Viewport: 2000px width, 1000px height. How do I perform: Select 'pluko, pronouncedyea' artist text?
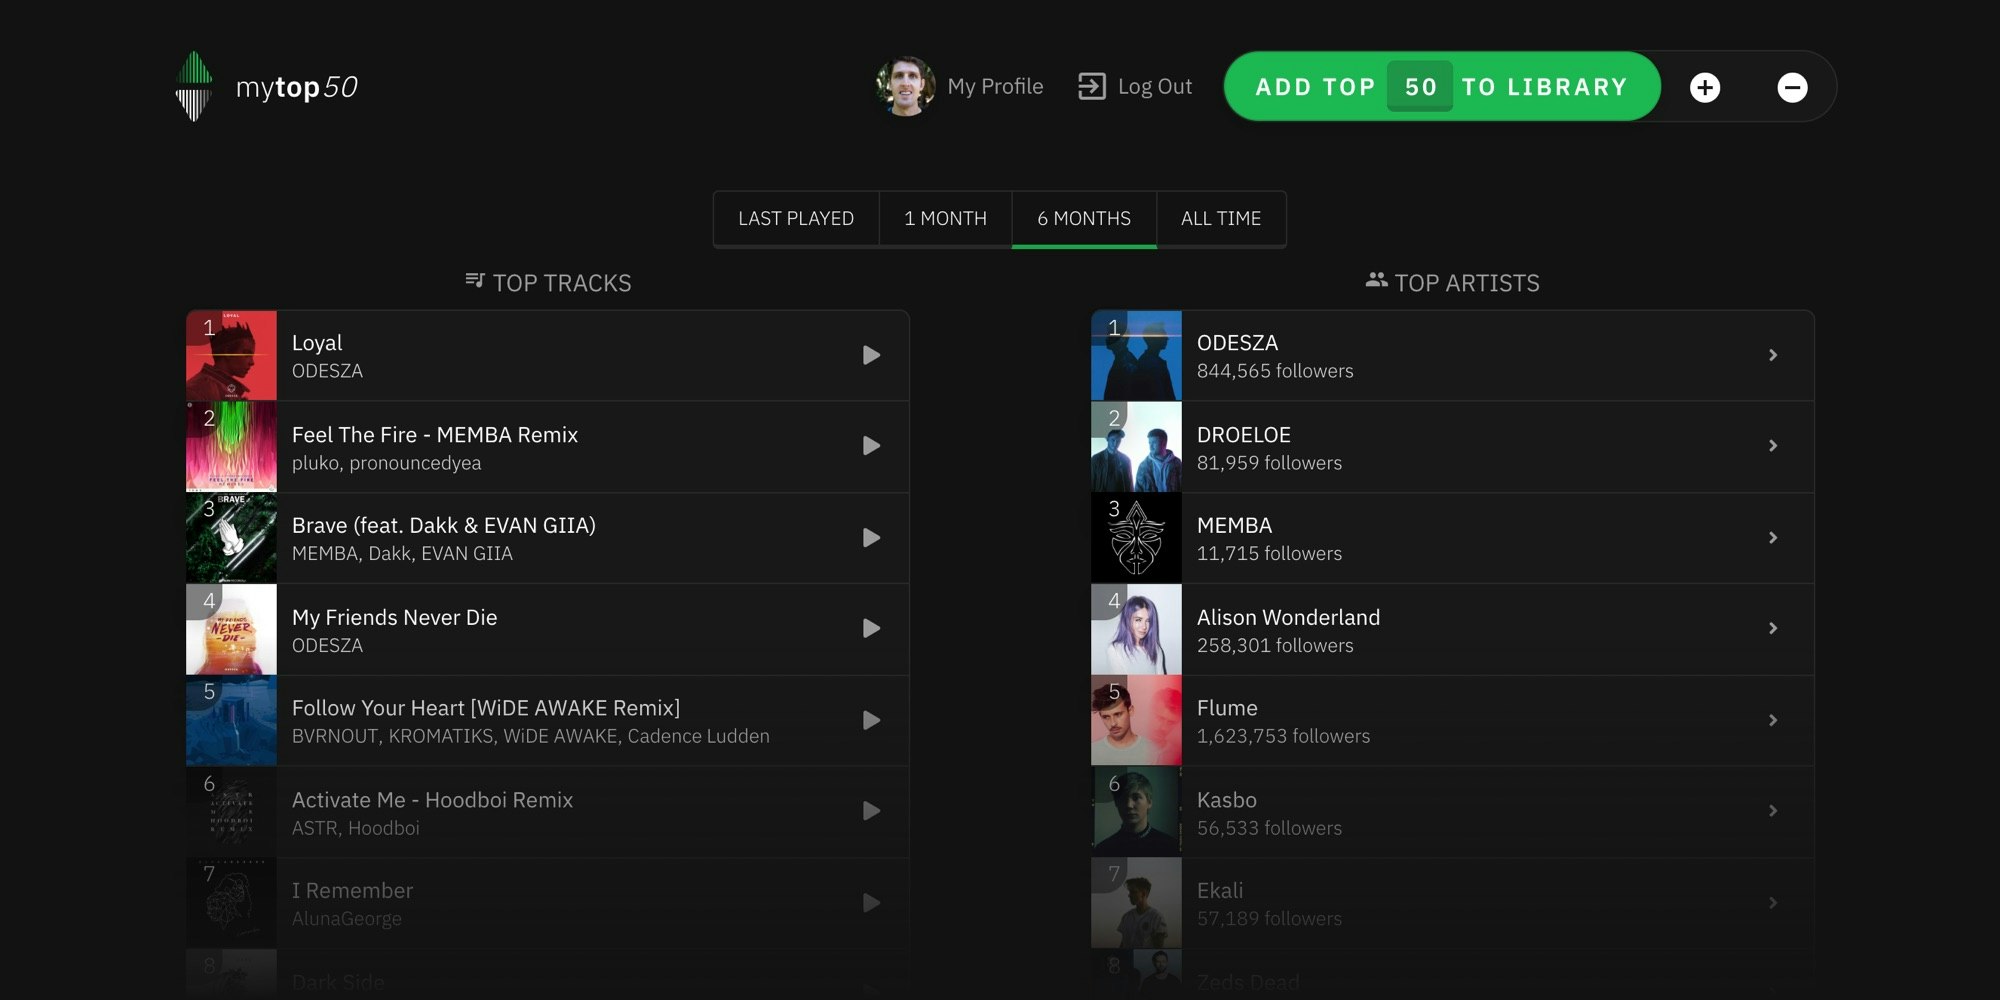[386, 463]
